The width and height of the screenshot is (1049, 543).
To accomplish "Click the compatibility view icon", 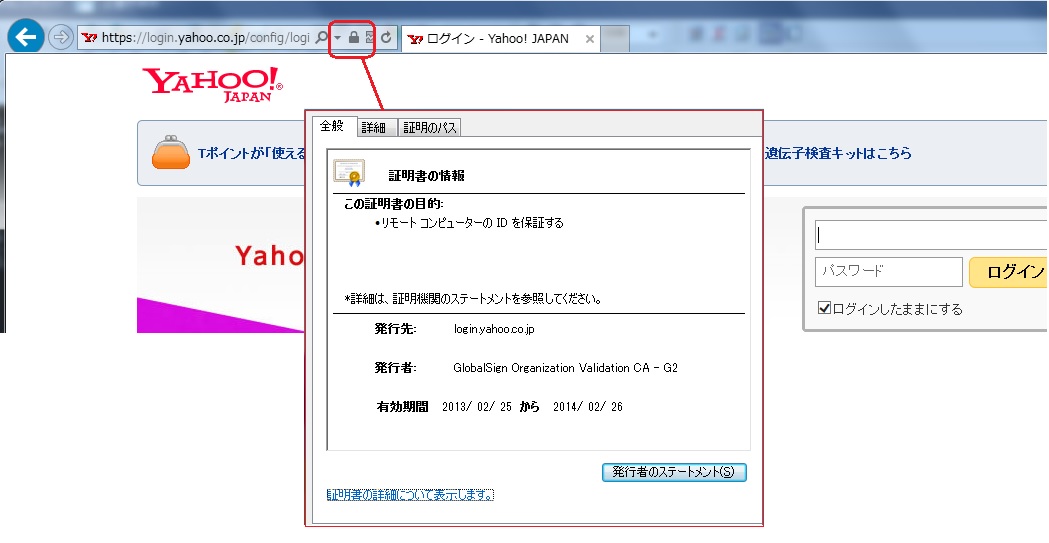I will pyautogui.click(x=369, y=37).
